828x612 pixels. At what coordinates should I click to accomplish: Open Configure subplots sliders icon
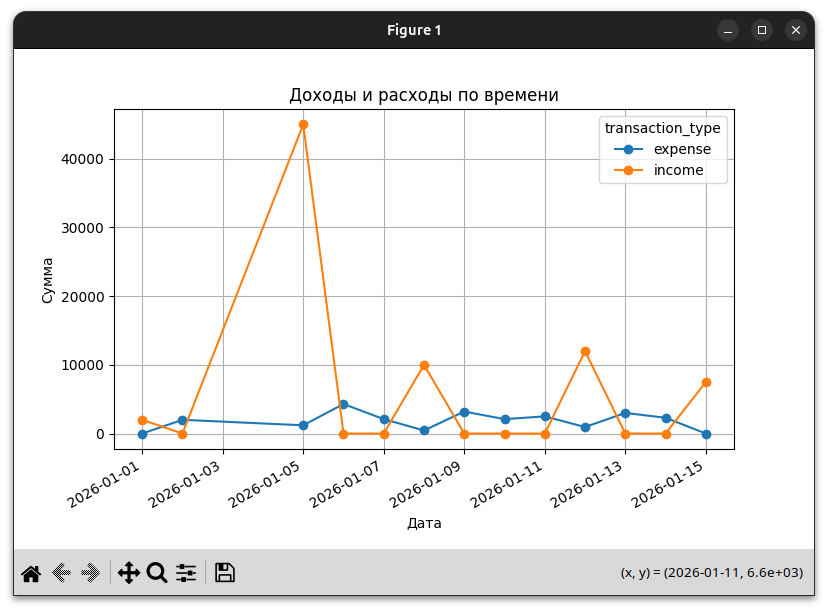(186, 573)
